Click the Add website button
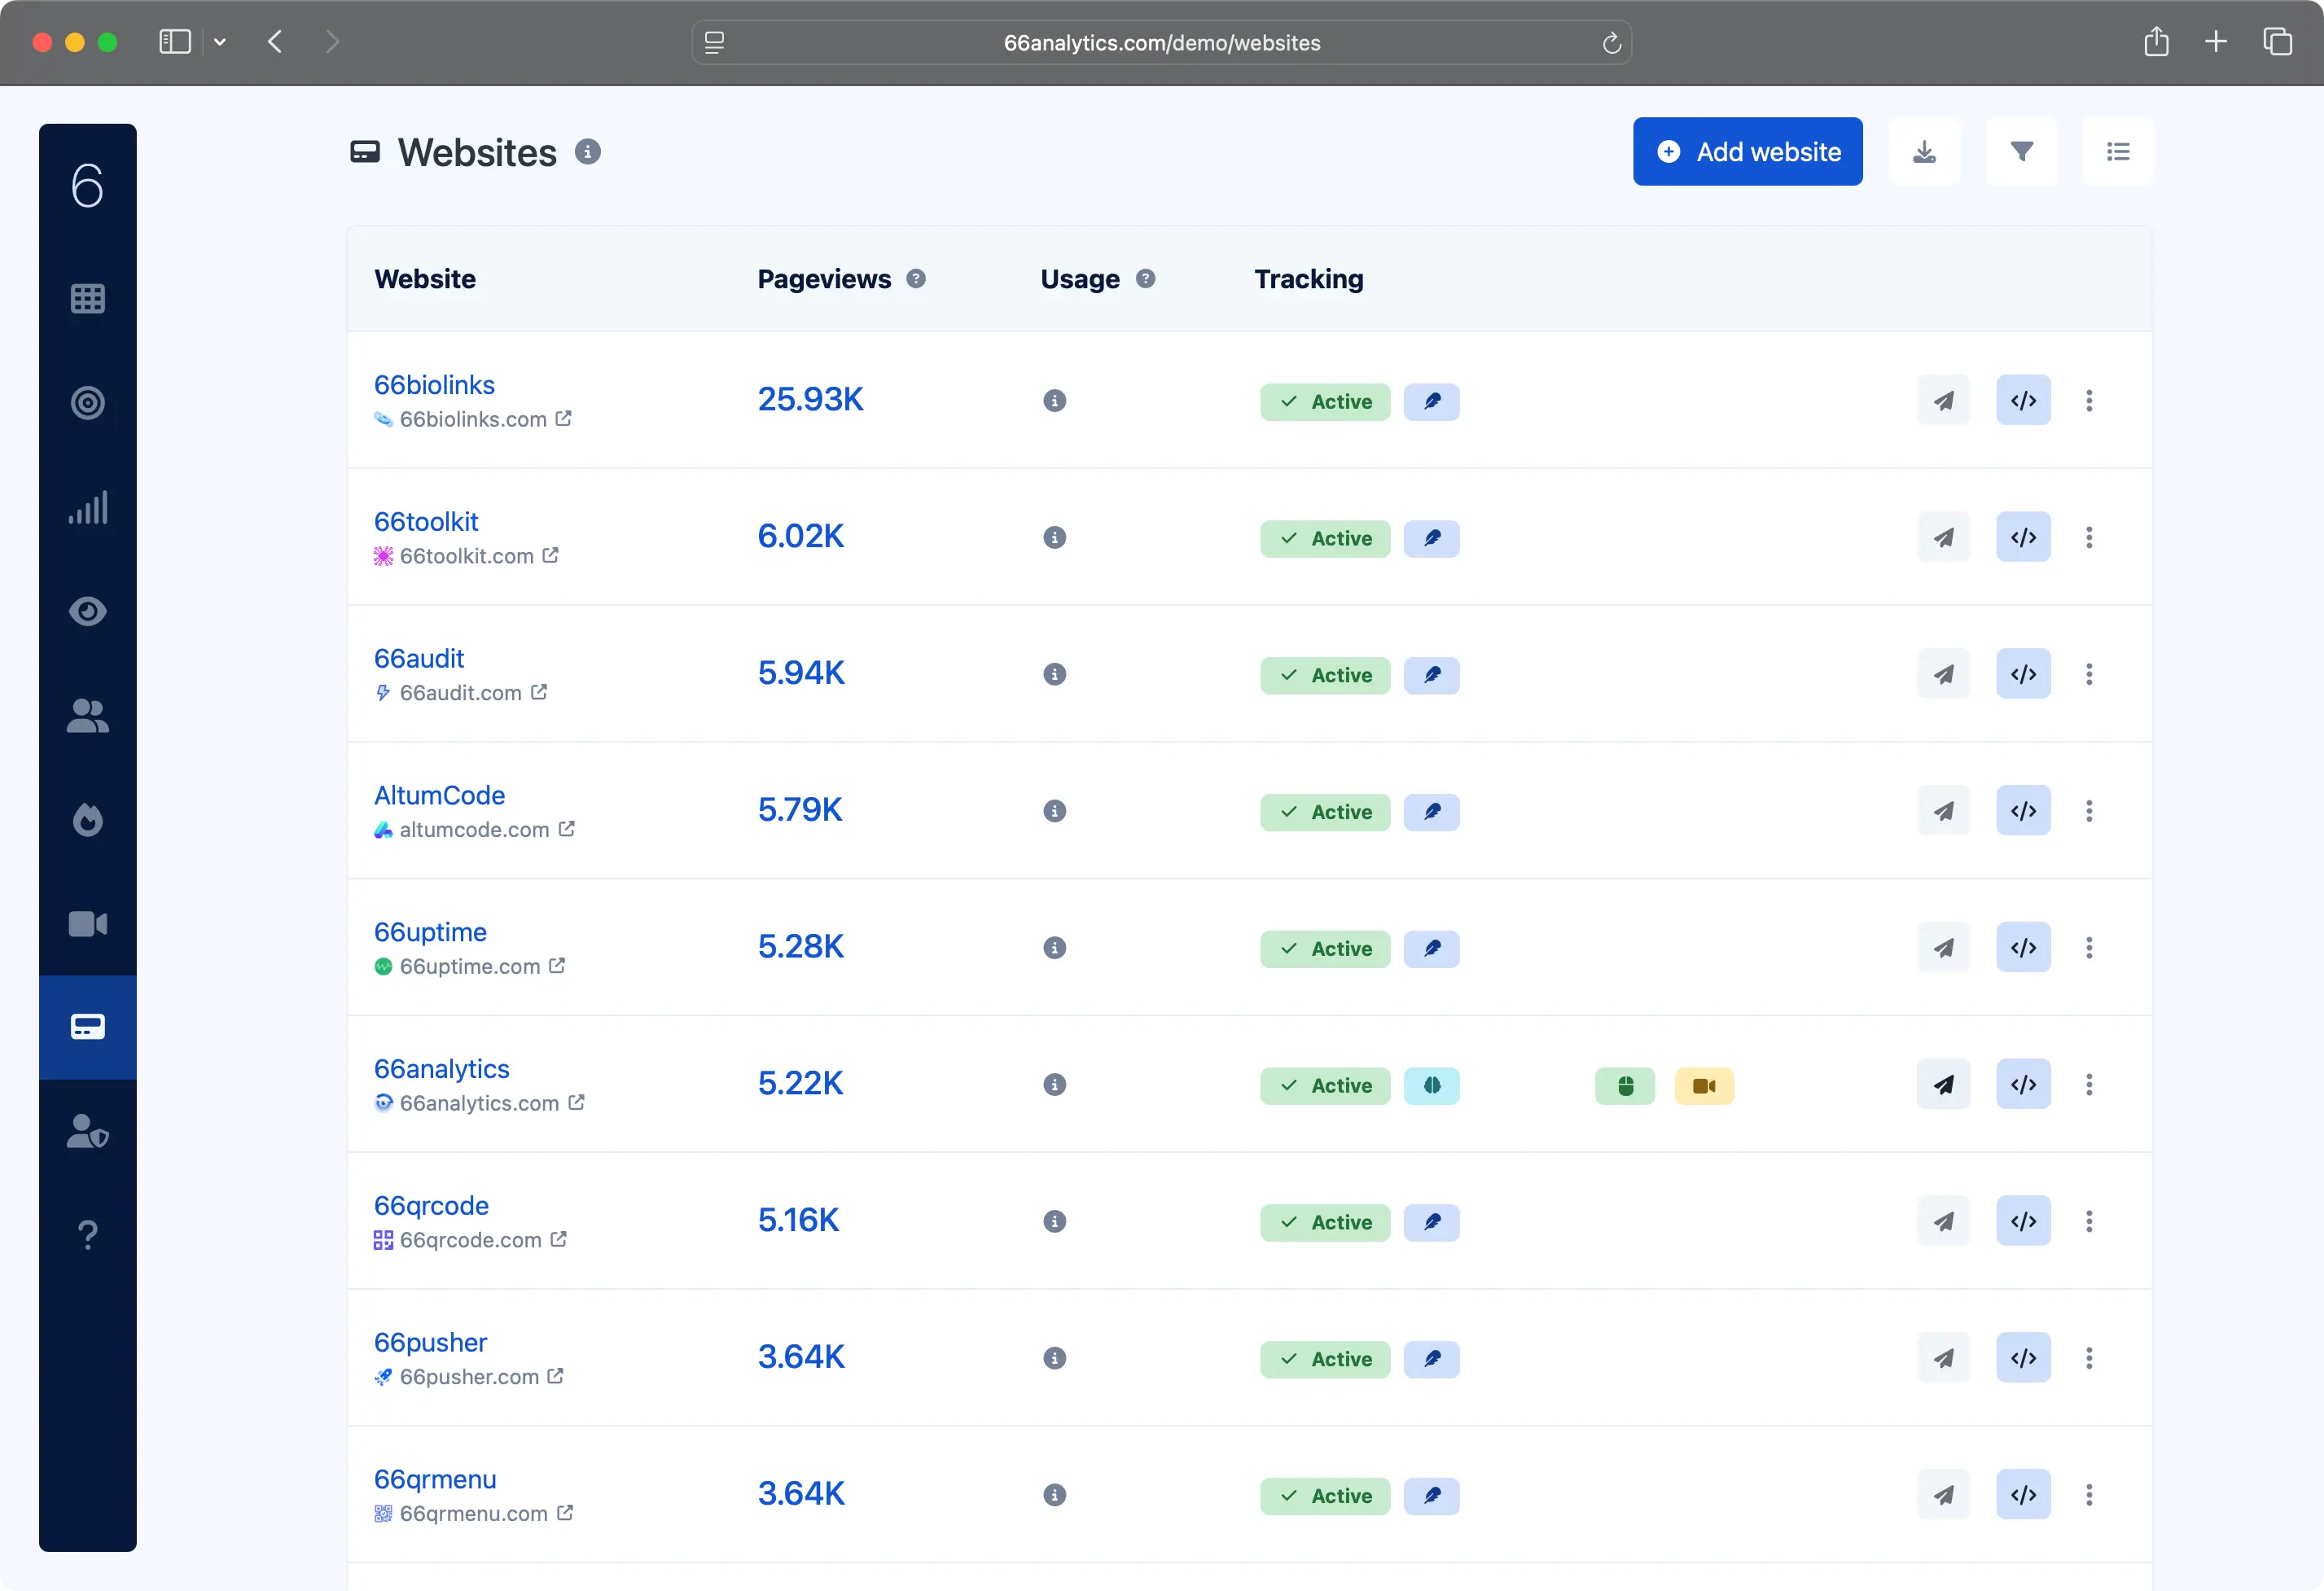 (x=1747, y=152)
